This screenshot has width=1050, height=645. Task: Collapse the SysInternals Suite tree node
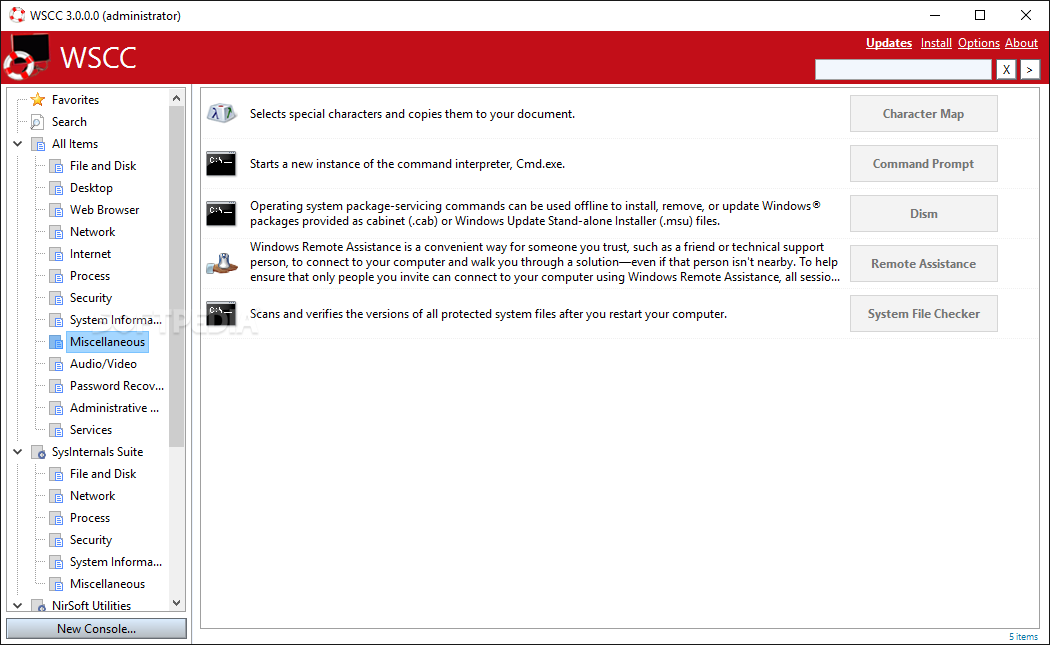18,451
